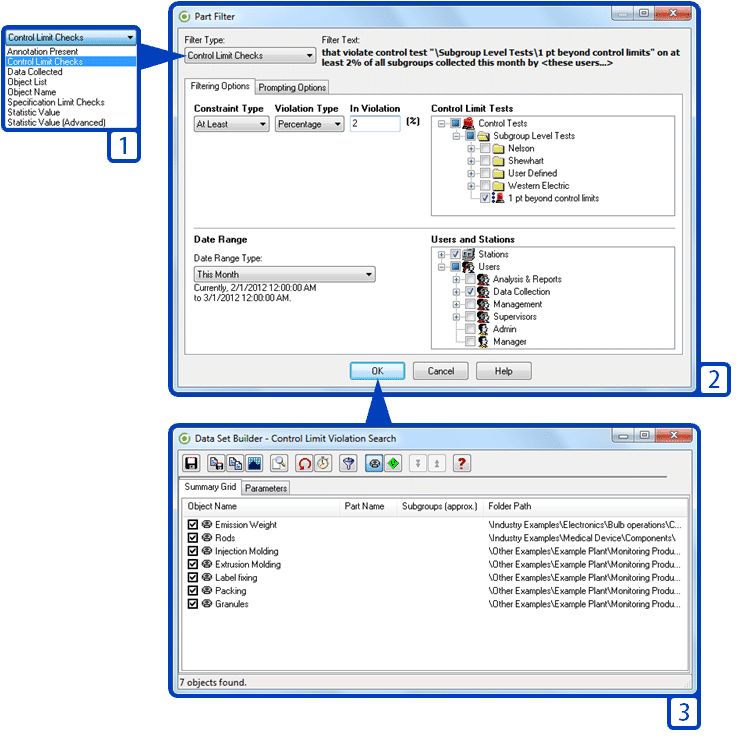736x736 pixels.
Task: Toggle the Data Collection users checkbox
Action: pos(470,292)
